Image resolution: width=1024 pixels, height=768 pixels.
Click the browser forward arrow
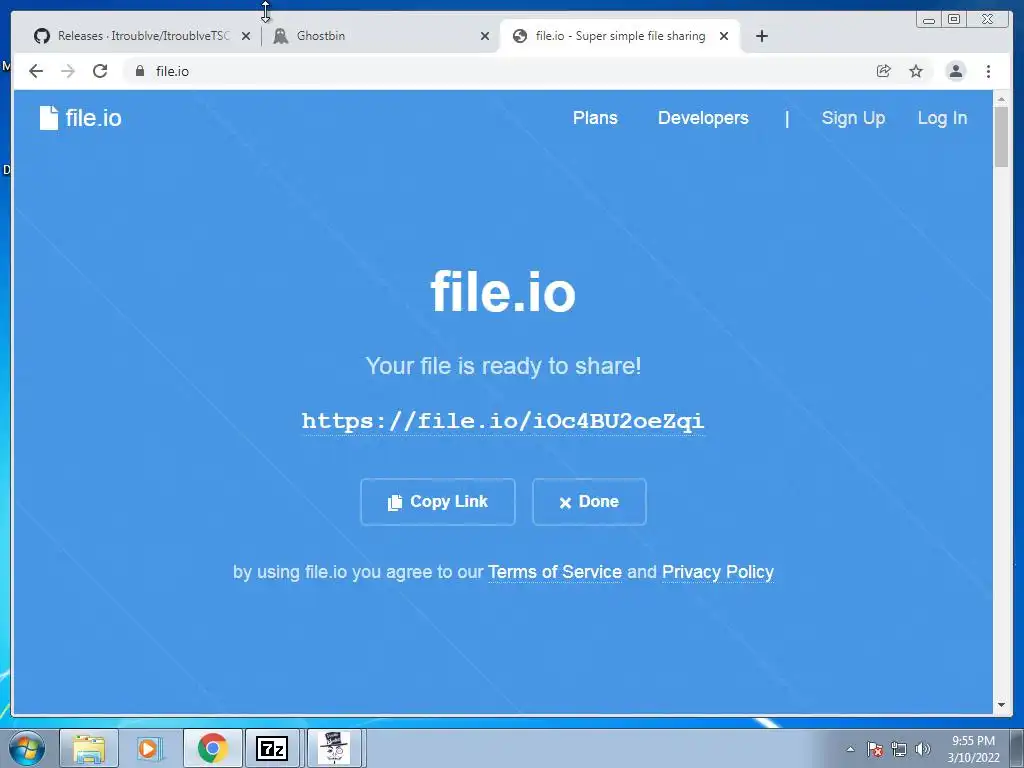tap(68, 71)
